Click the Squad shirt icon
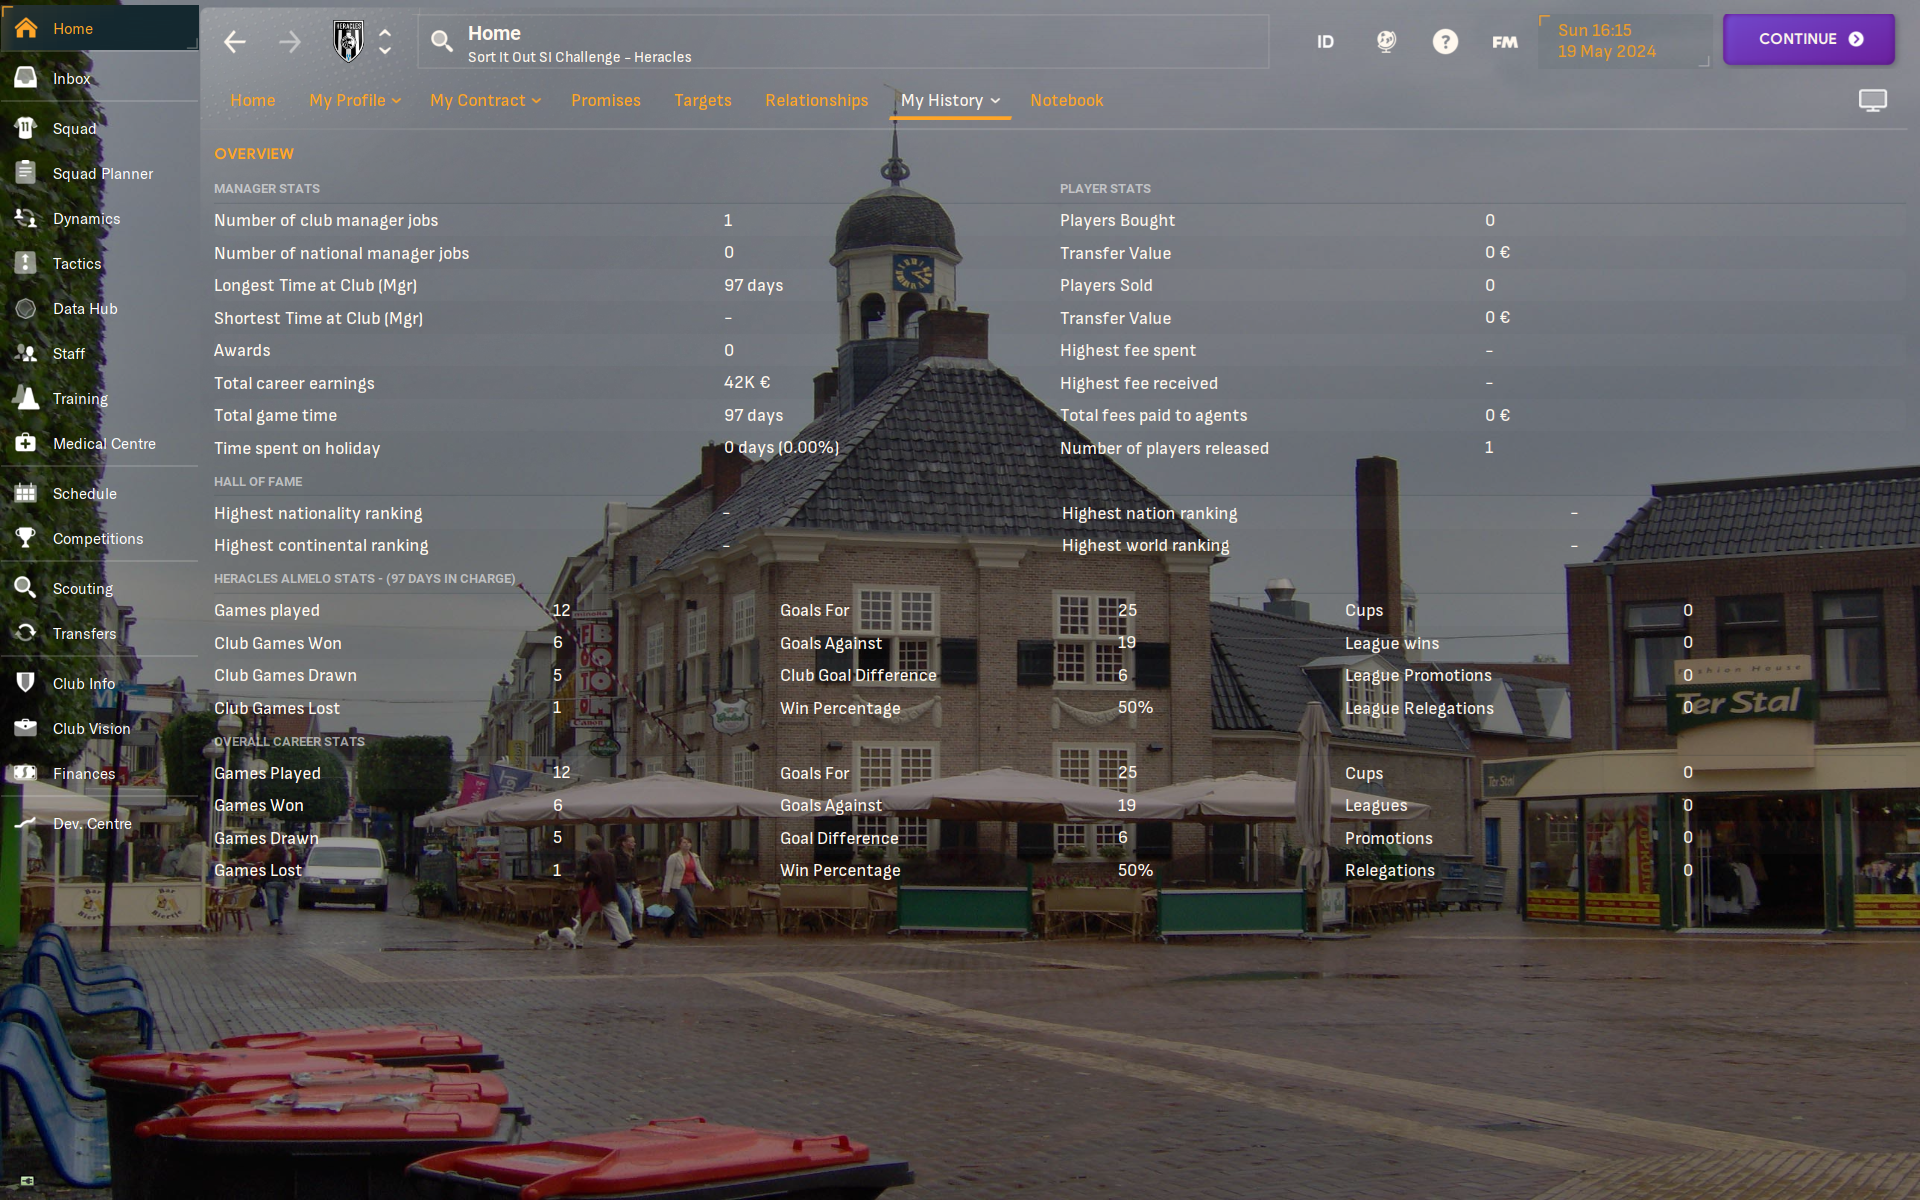Viewport: 1920px width, 1200px height. click(26, 128)
